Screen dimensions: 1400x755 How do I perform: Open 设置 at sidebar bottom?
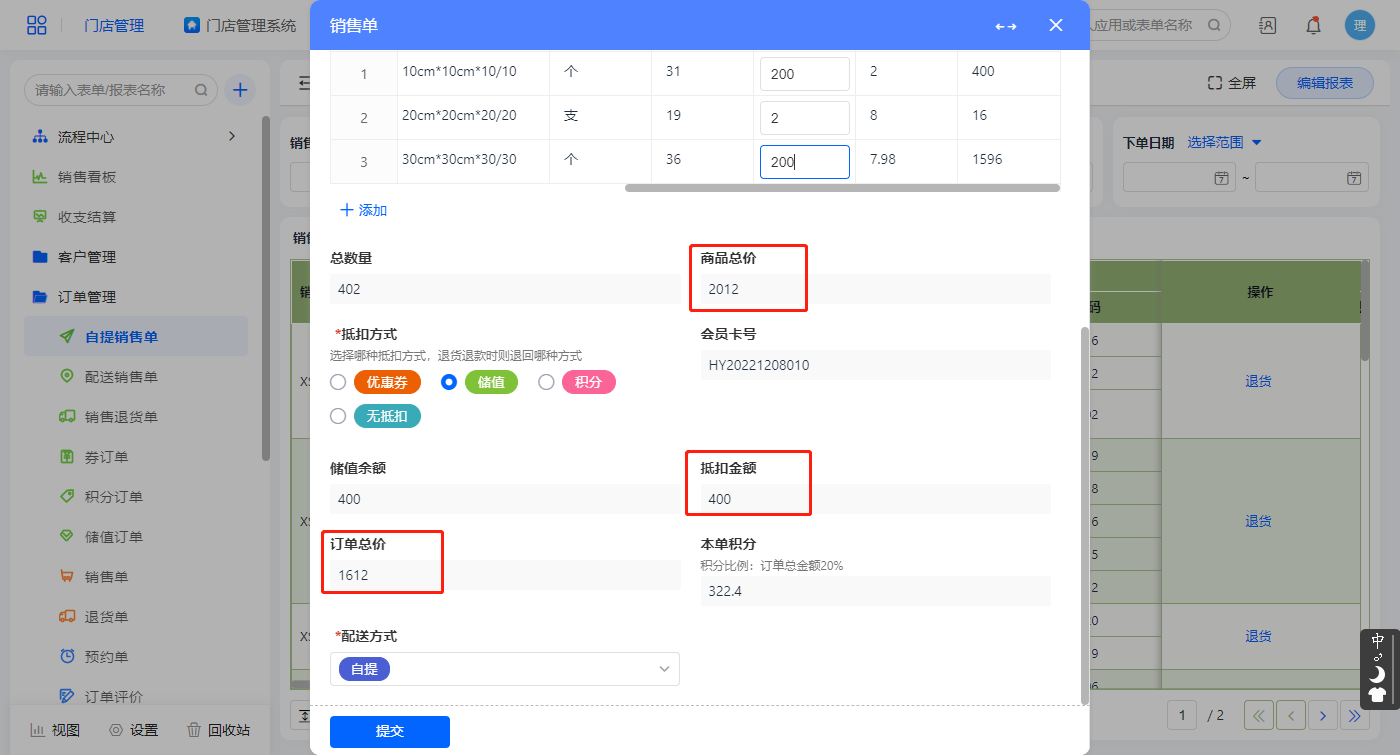(x=134, y=730)
